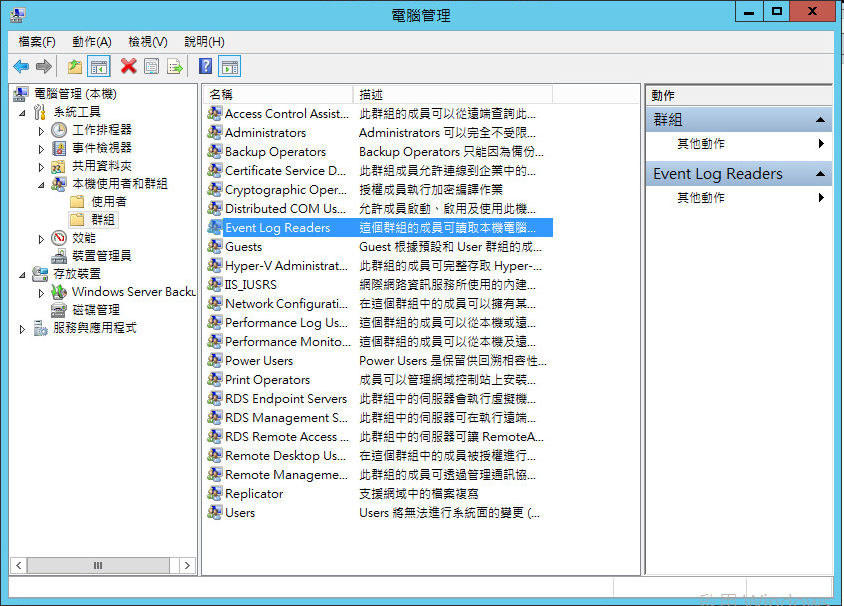Click the red X Delete icon
Screen dimensions: 844x606
[128, 66]
